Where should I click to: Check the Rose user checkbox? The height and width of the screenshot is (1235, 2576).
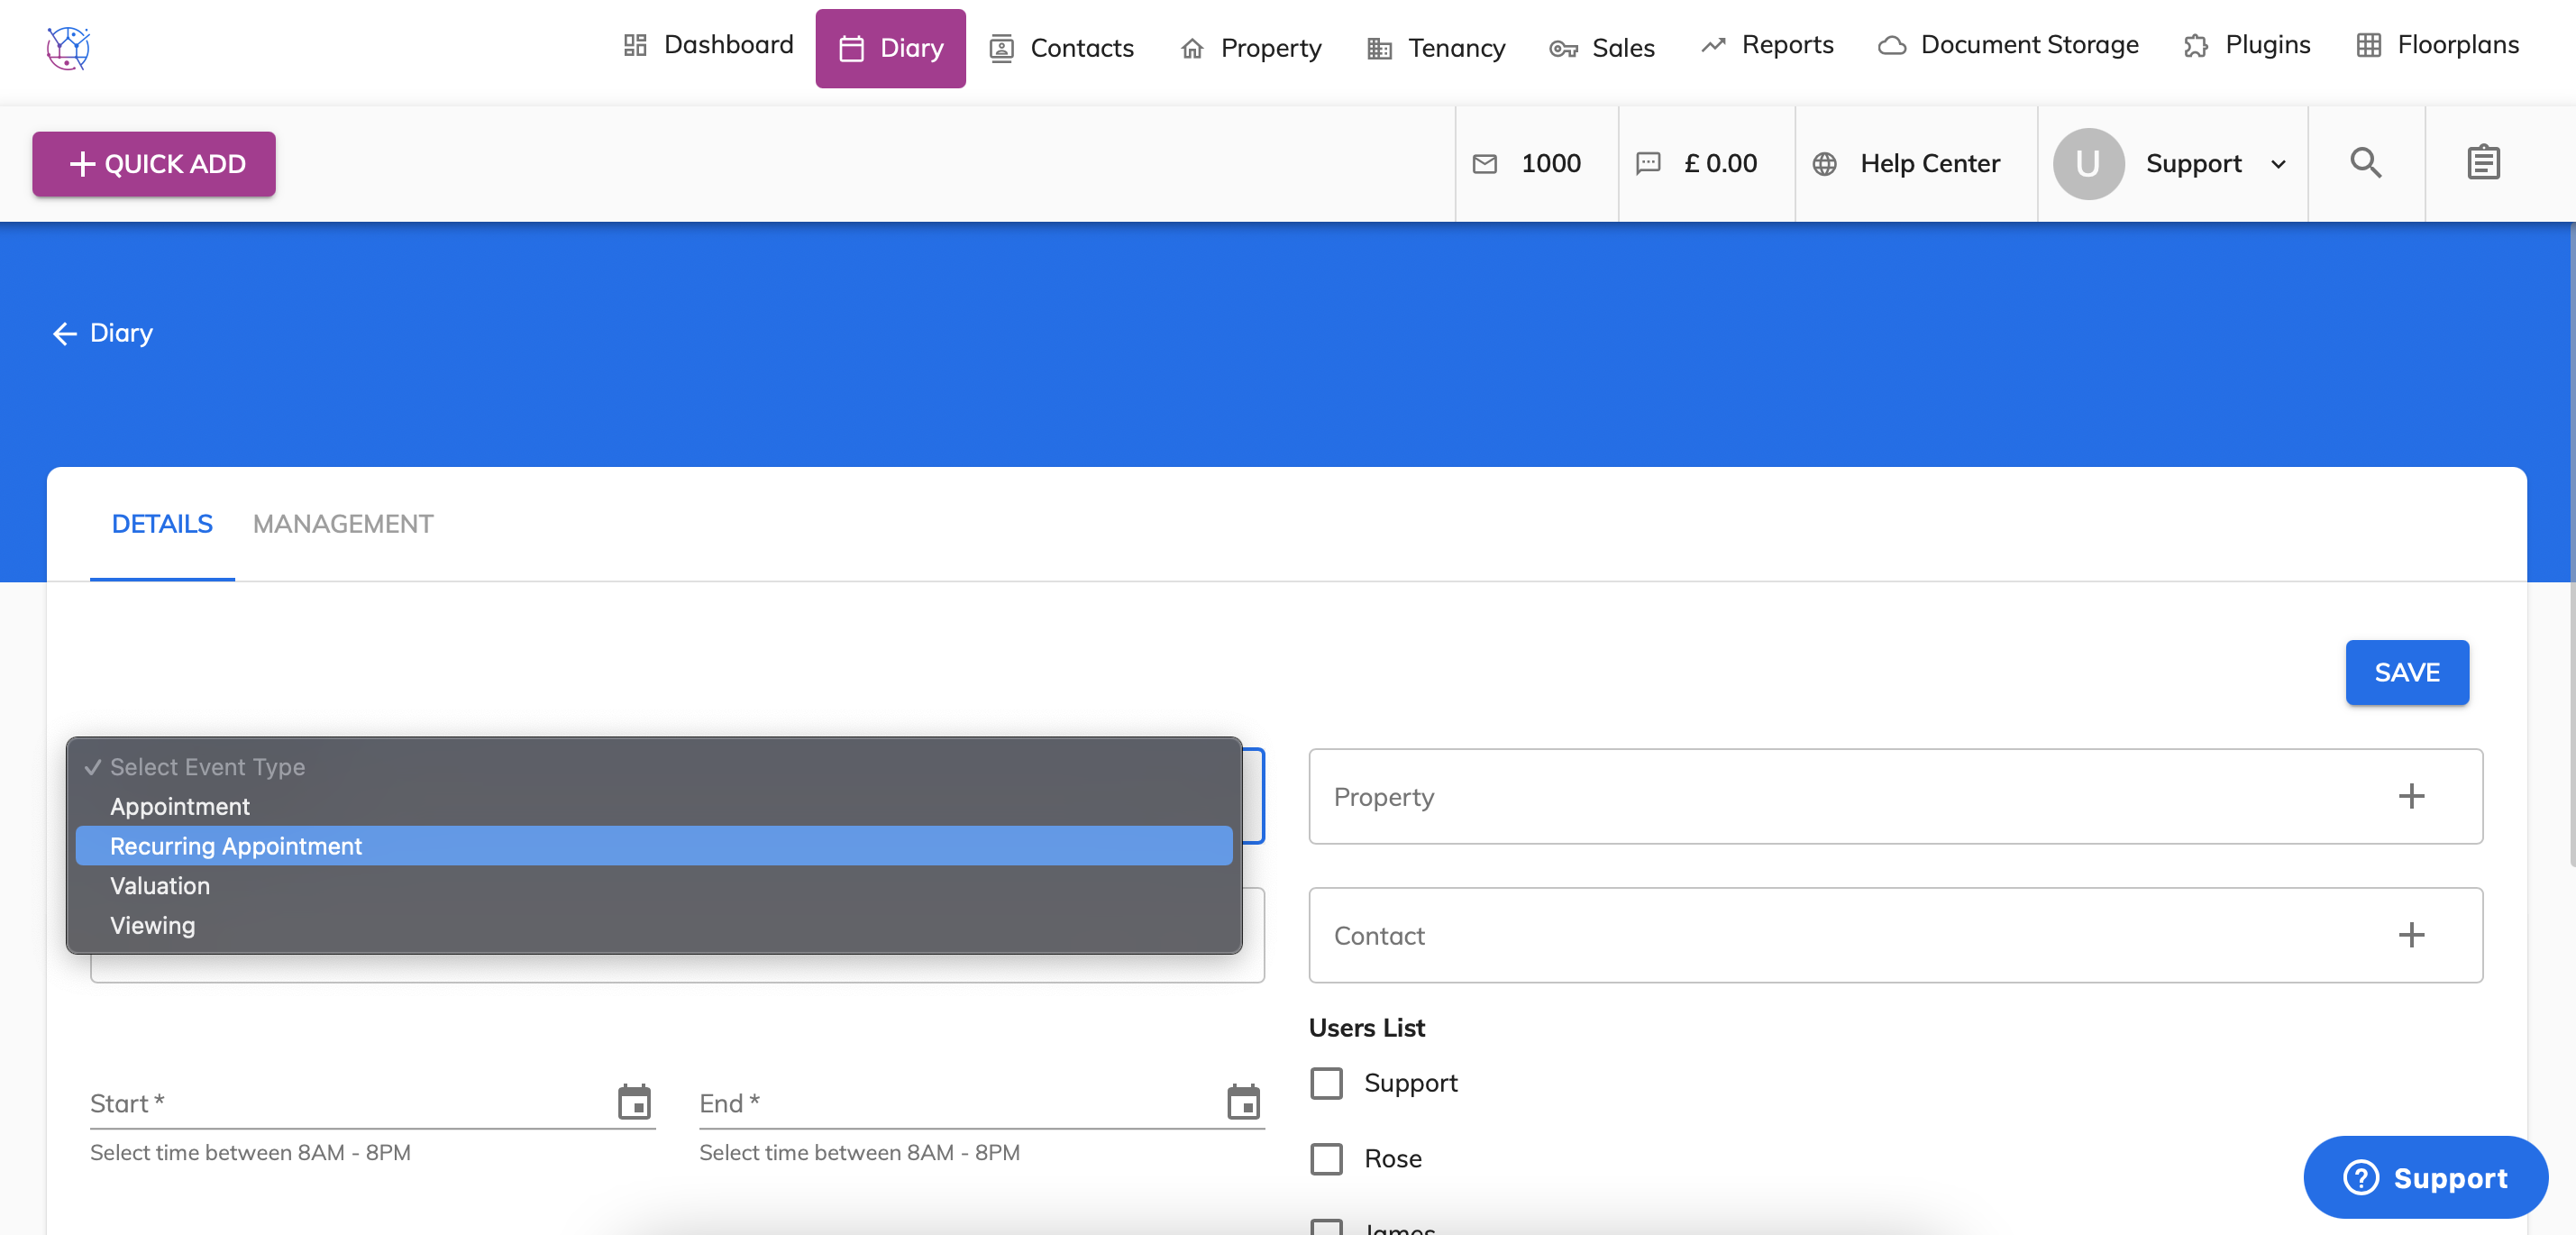point(1326,1159)
